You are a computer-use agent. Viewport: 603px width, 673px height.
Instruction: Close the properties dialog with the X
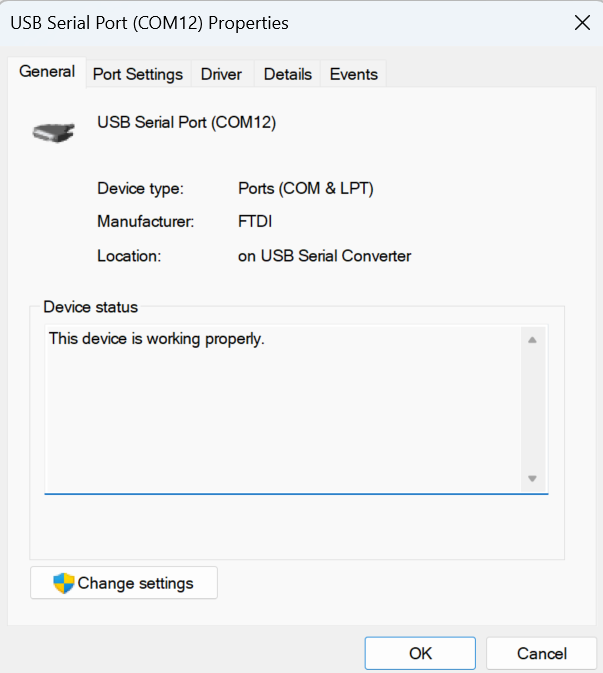[581, 23]
